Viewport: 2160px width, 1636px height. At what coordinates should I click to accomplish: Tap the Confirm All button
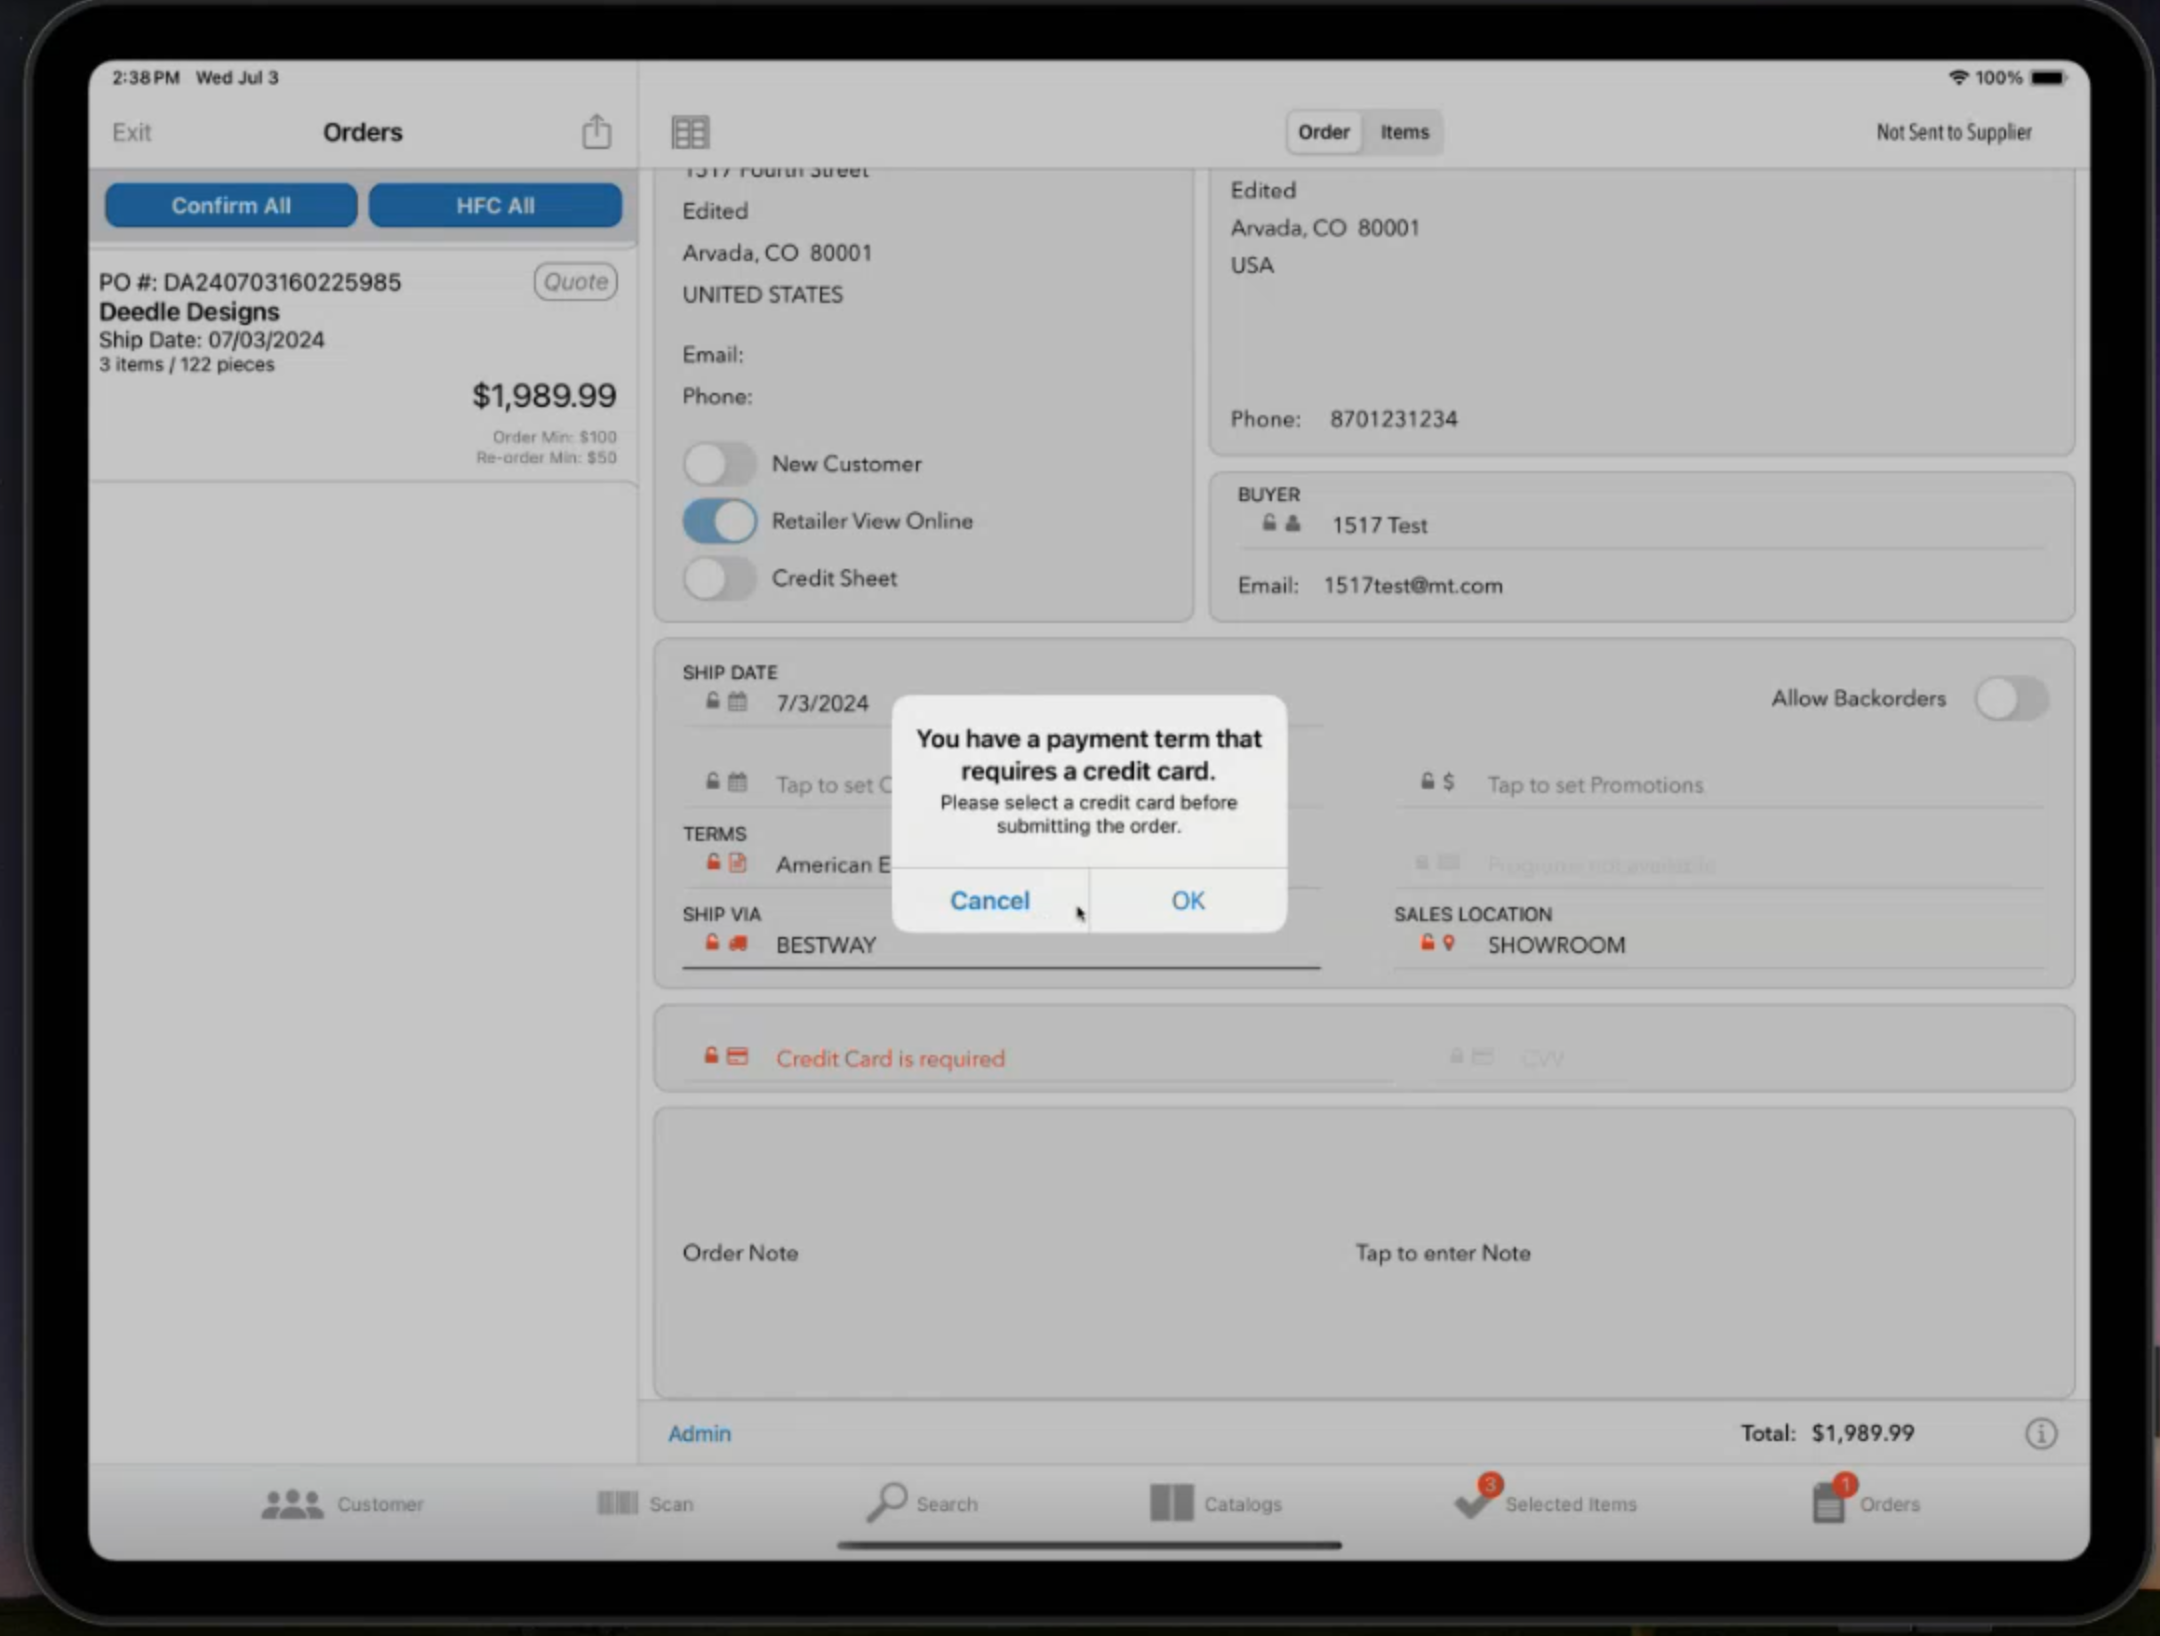pyautogui.click(x=231, y=205)
